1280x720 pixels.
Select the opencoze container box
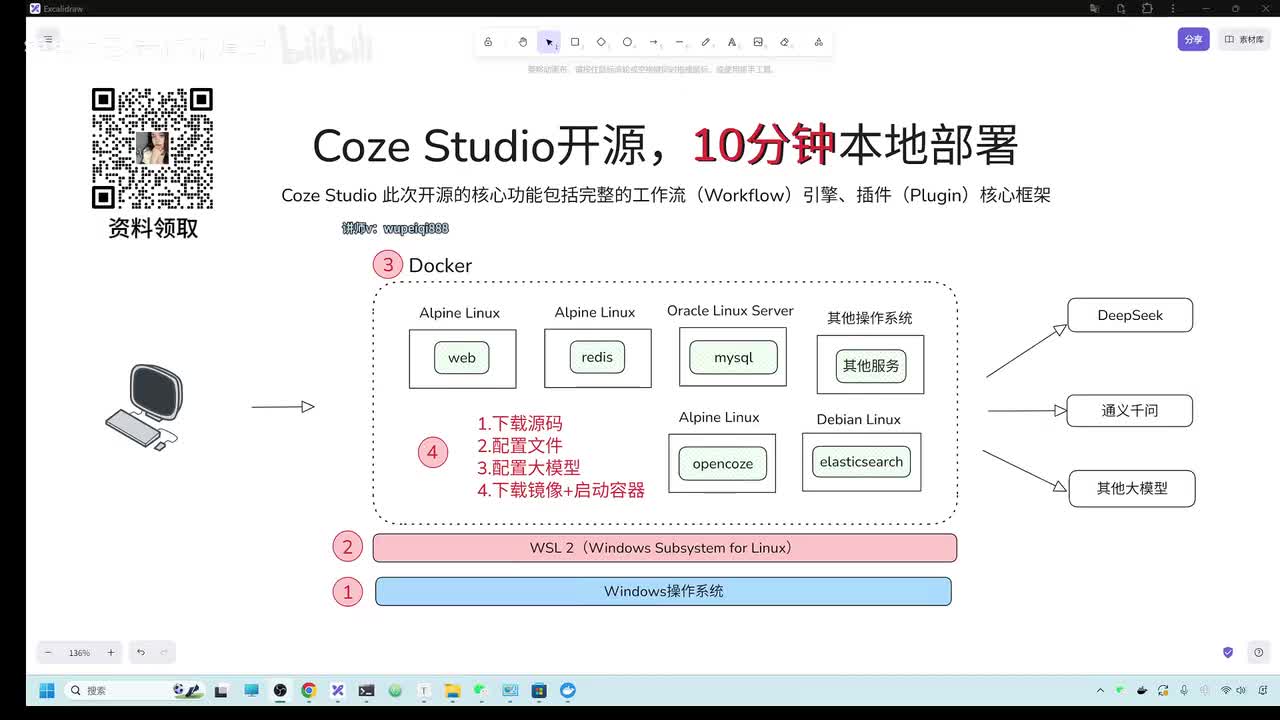(x=722, y=463)
